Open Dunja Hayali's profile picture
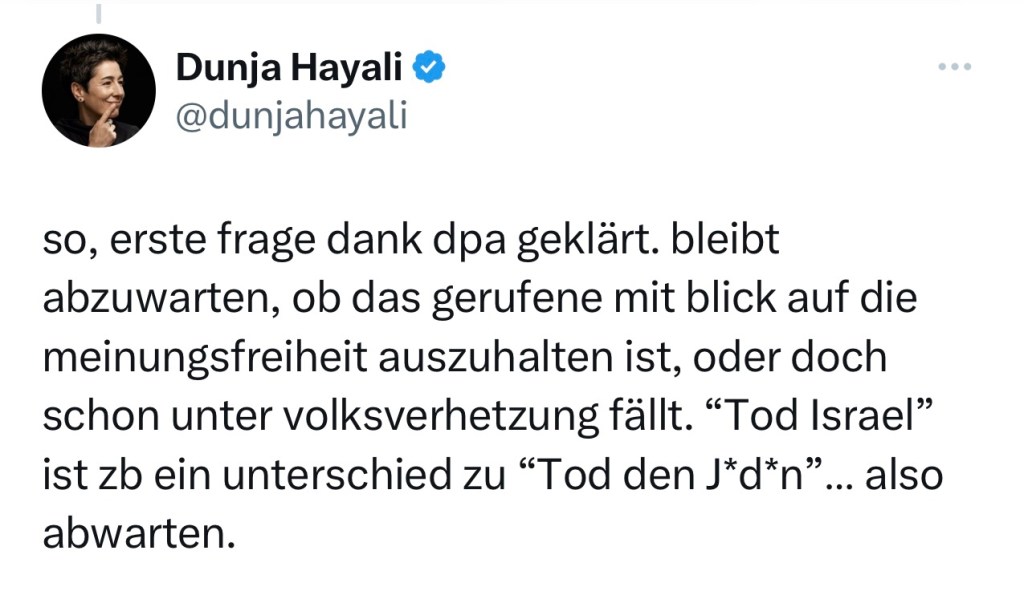This screenshot has height=591, width=1024. click(98, 91)
